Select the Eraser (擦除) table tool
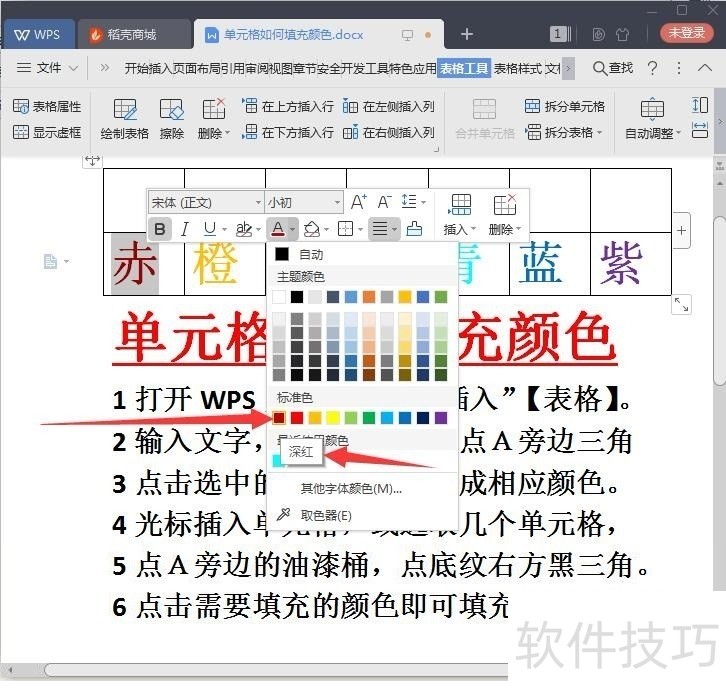Image resolution: width=726 pixels, height=699 pixels. (x=172, y=119)
